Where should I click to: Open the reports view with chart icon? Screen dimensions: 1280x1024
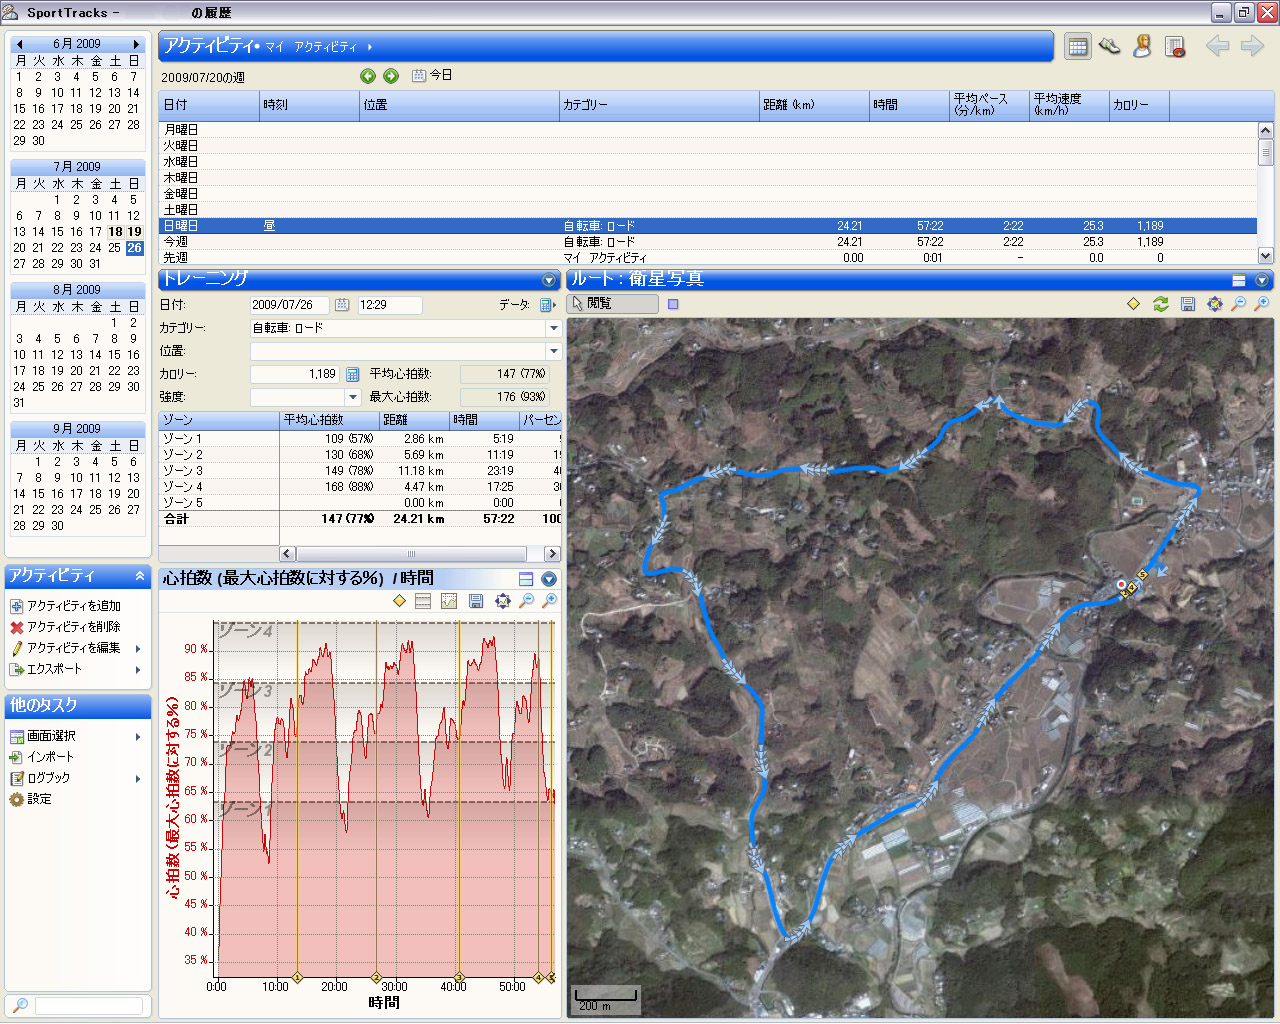(1175, 46)
